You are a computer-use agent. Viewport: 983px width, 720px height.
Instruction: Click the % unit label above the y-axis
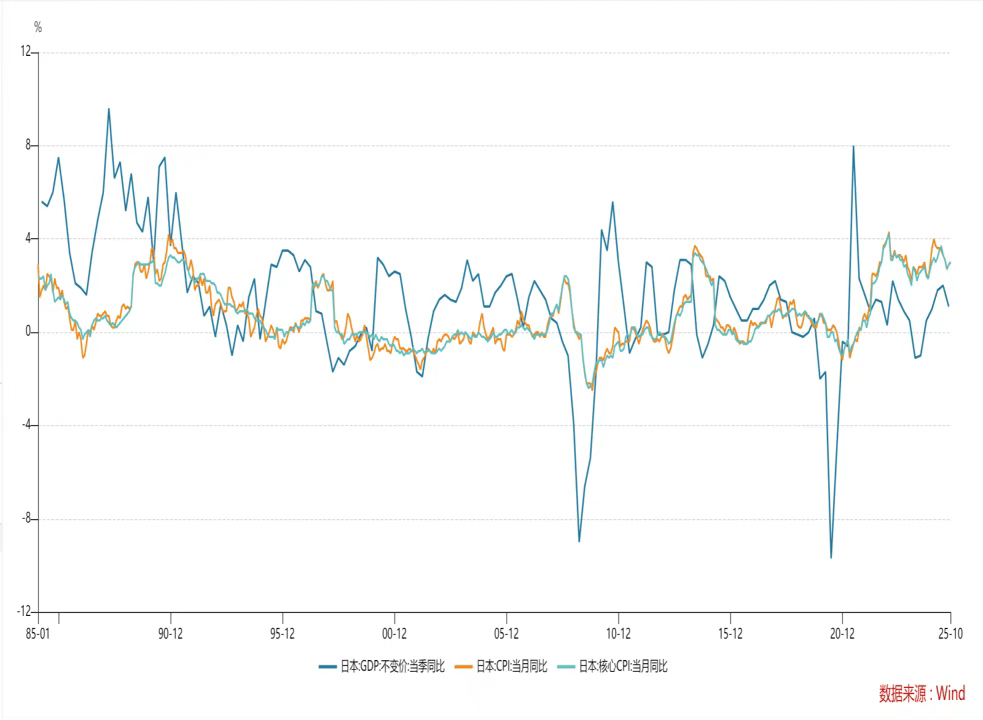point(38,27)
